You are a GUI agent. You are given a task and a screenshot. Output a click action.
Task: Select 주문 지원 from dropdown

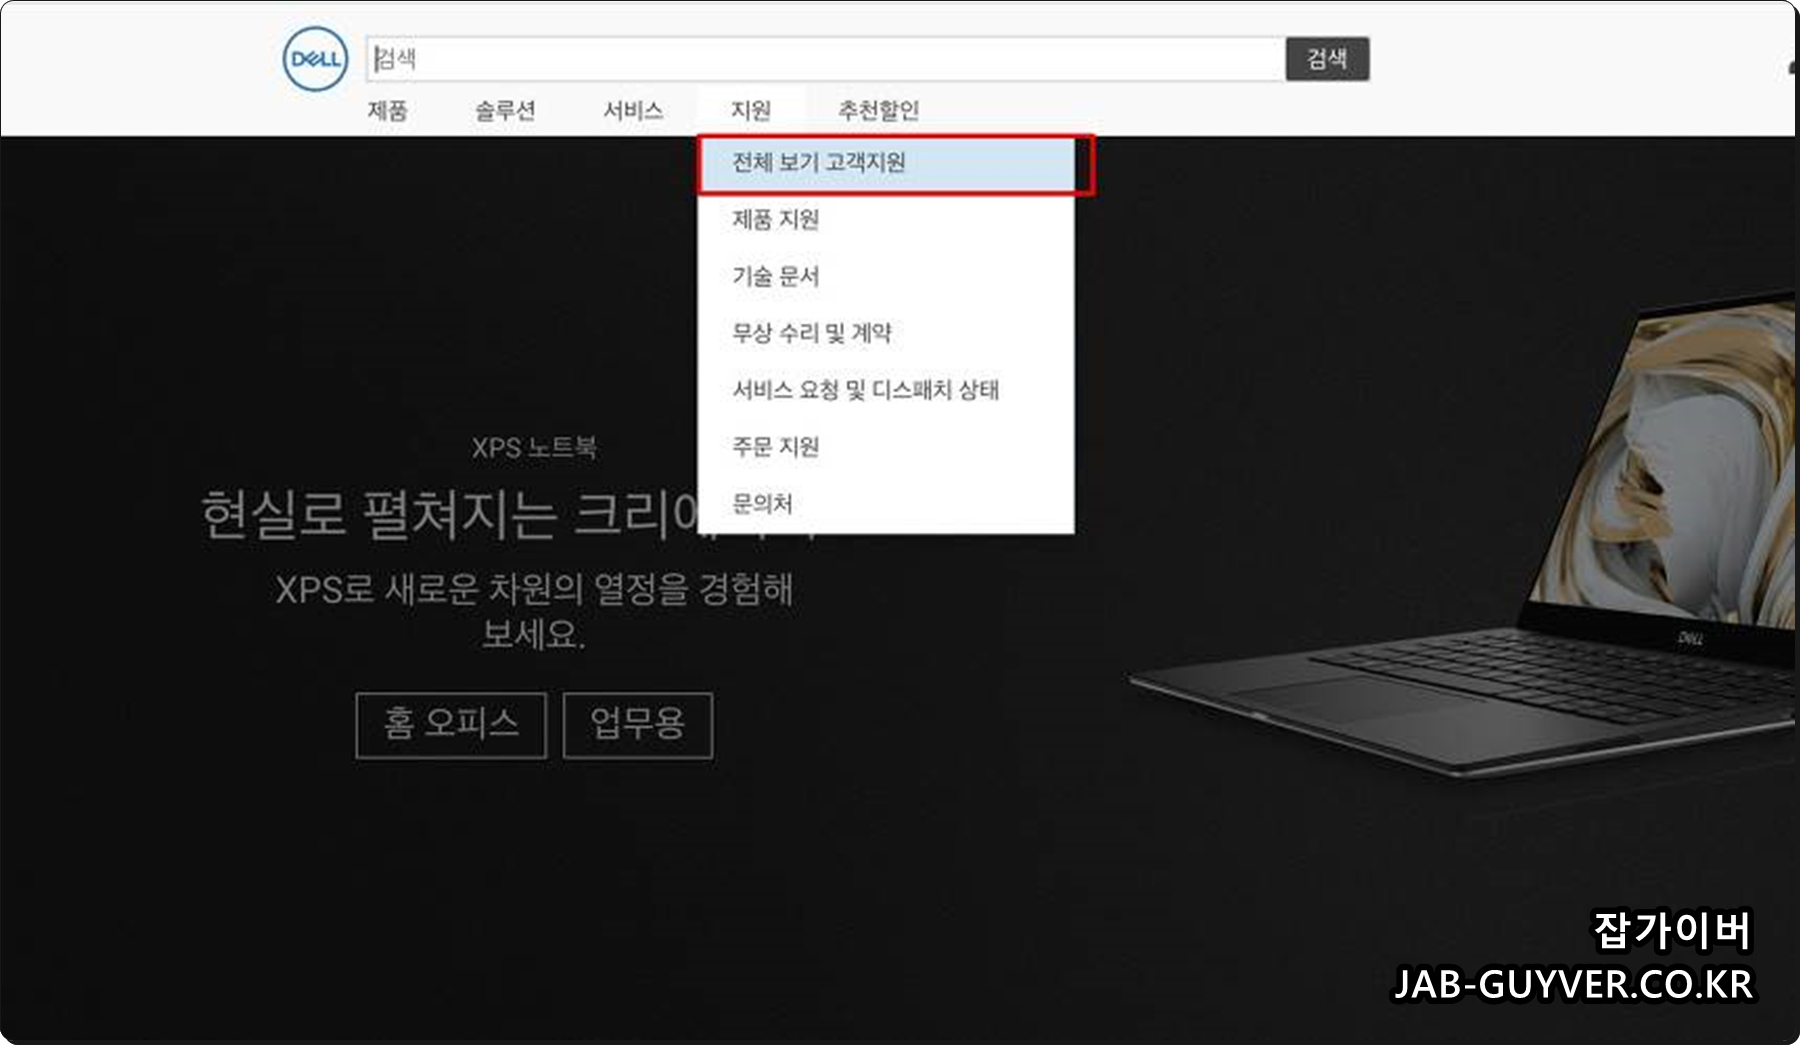pyautogui.click(x=886, y=447)
